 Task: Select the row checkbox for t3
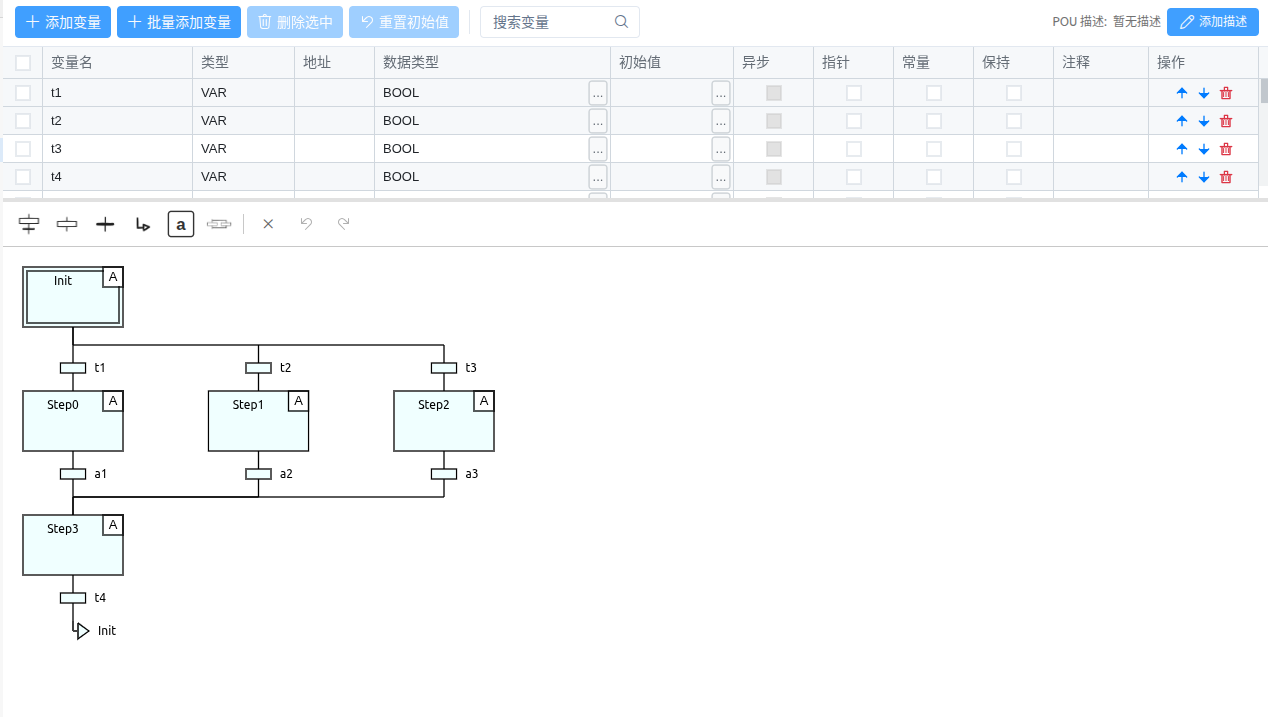tap(23, 149)
